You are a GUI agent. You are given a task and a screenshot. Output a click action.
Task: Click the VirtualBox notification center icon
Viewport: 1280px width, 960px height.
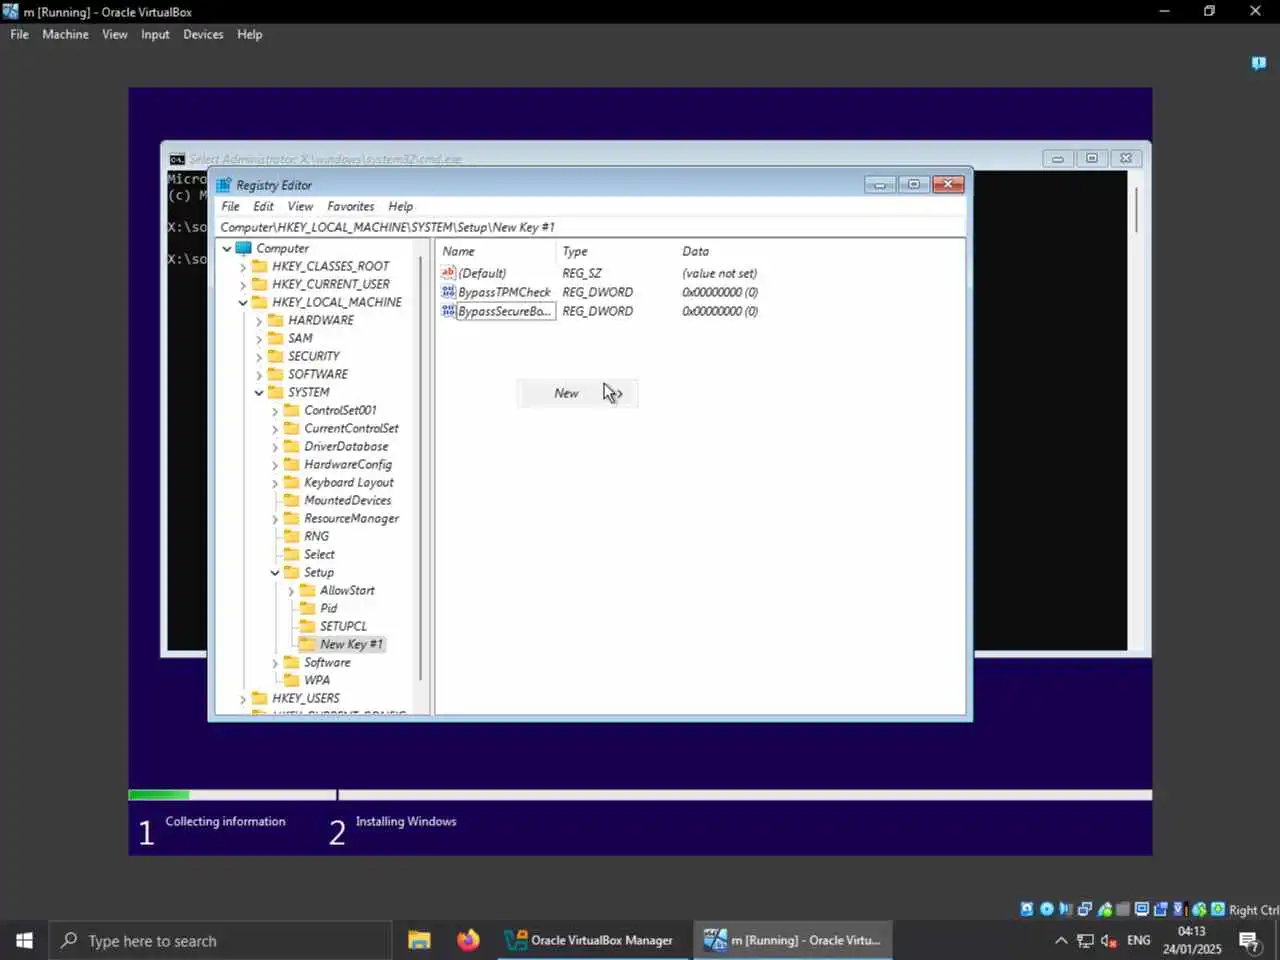pyautogui.click(x=1259, y=63)
